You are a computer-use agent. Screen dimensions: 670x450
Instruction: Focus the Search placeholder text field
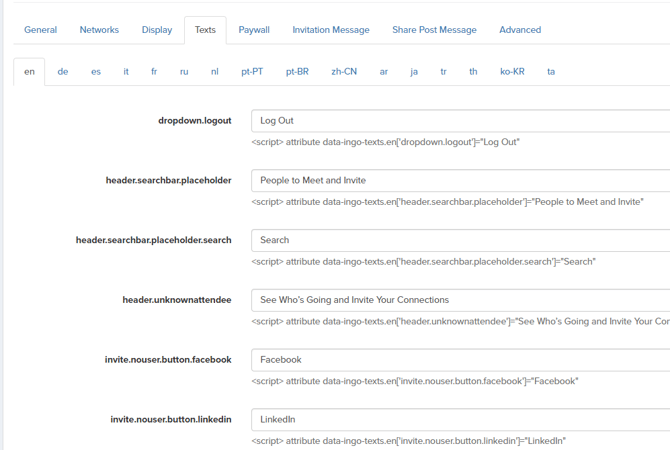pyautogui.click(x=461, y=241)
